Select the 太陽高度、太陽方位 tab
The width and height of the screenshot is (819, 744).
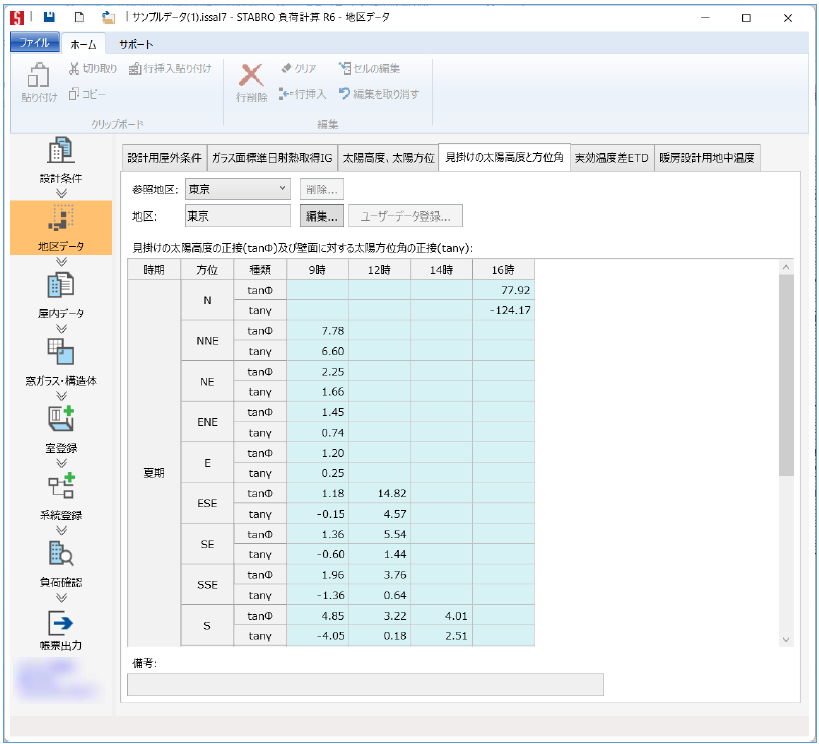click(388, 157)
